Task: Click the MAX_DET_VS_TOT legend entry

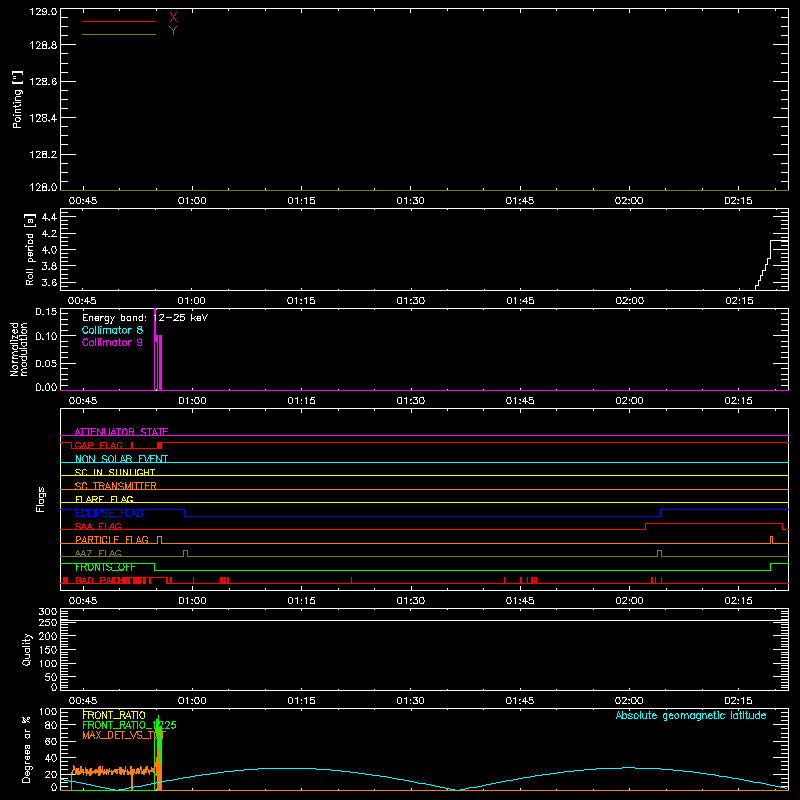Action: 123,735
